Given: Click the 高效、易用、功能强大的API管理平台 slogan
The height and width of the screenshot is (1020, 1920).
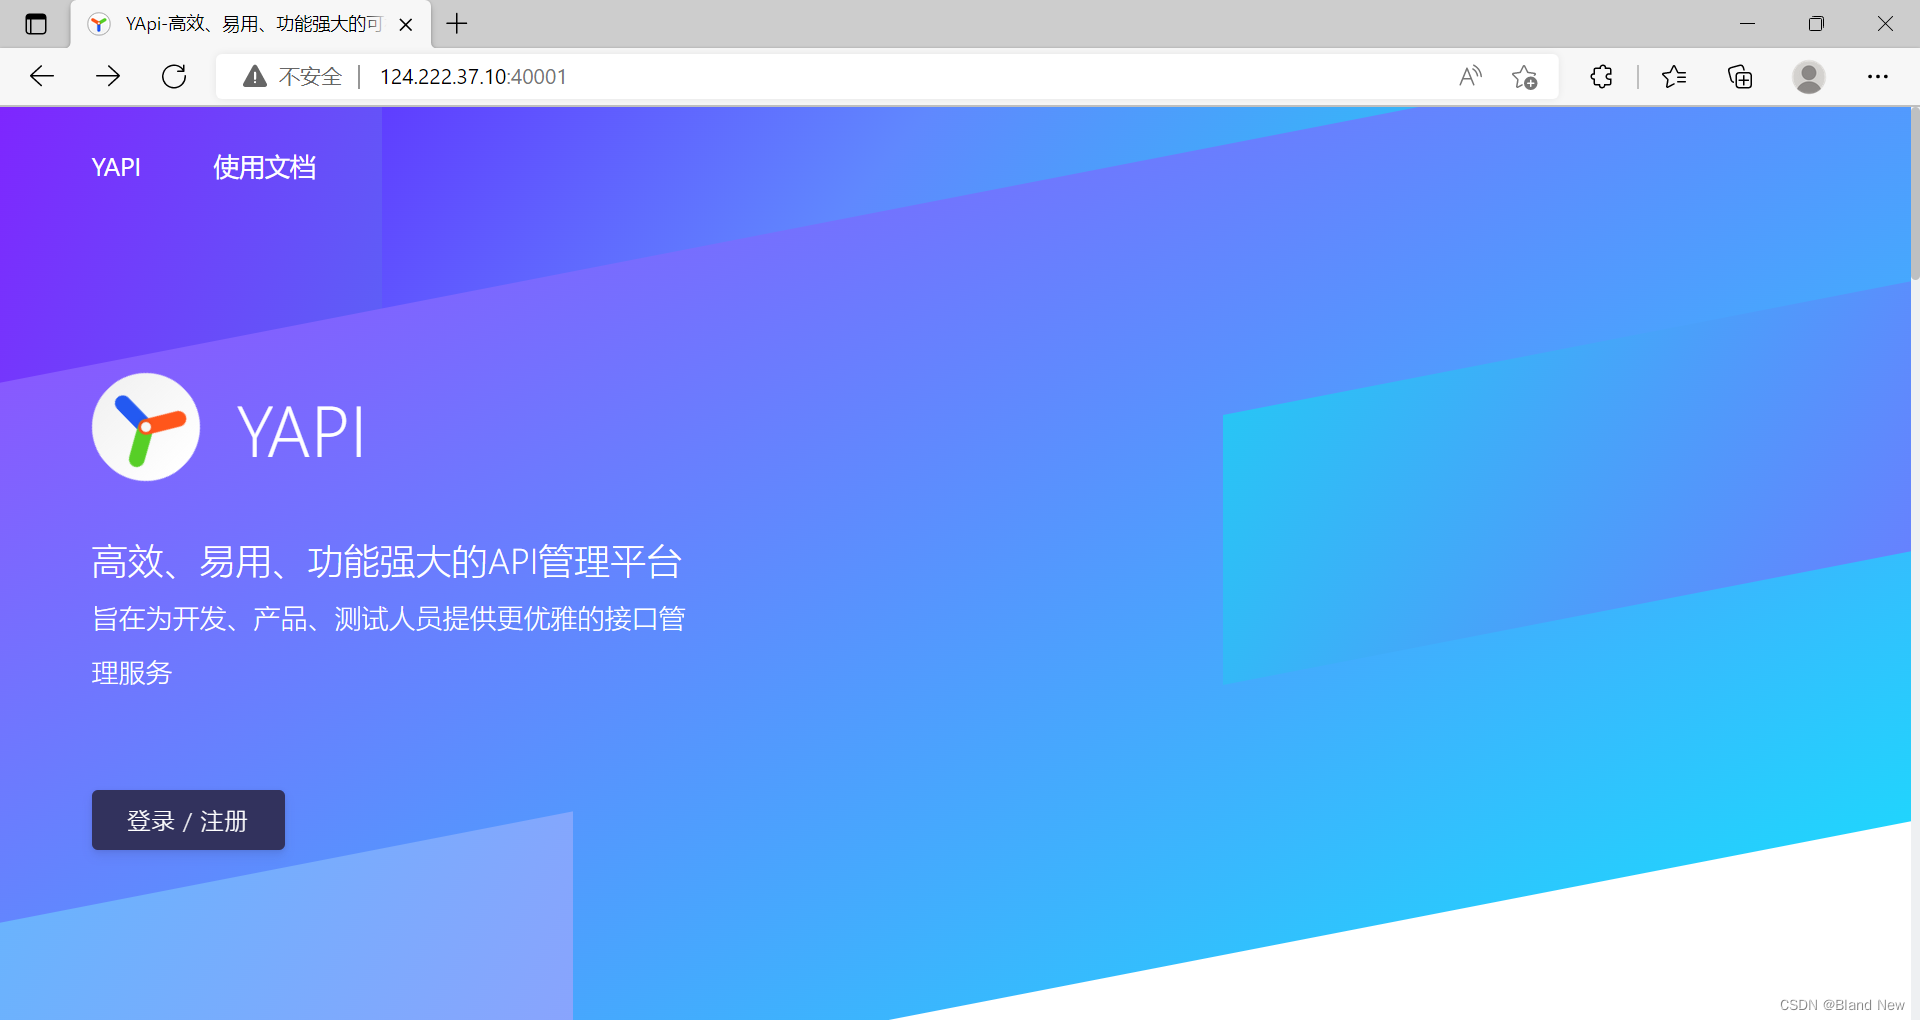Looking at the screenshot, I should pyautogui.click(x=387, y=562).
